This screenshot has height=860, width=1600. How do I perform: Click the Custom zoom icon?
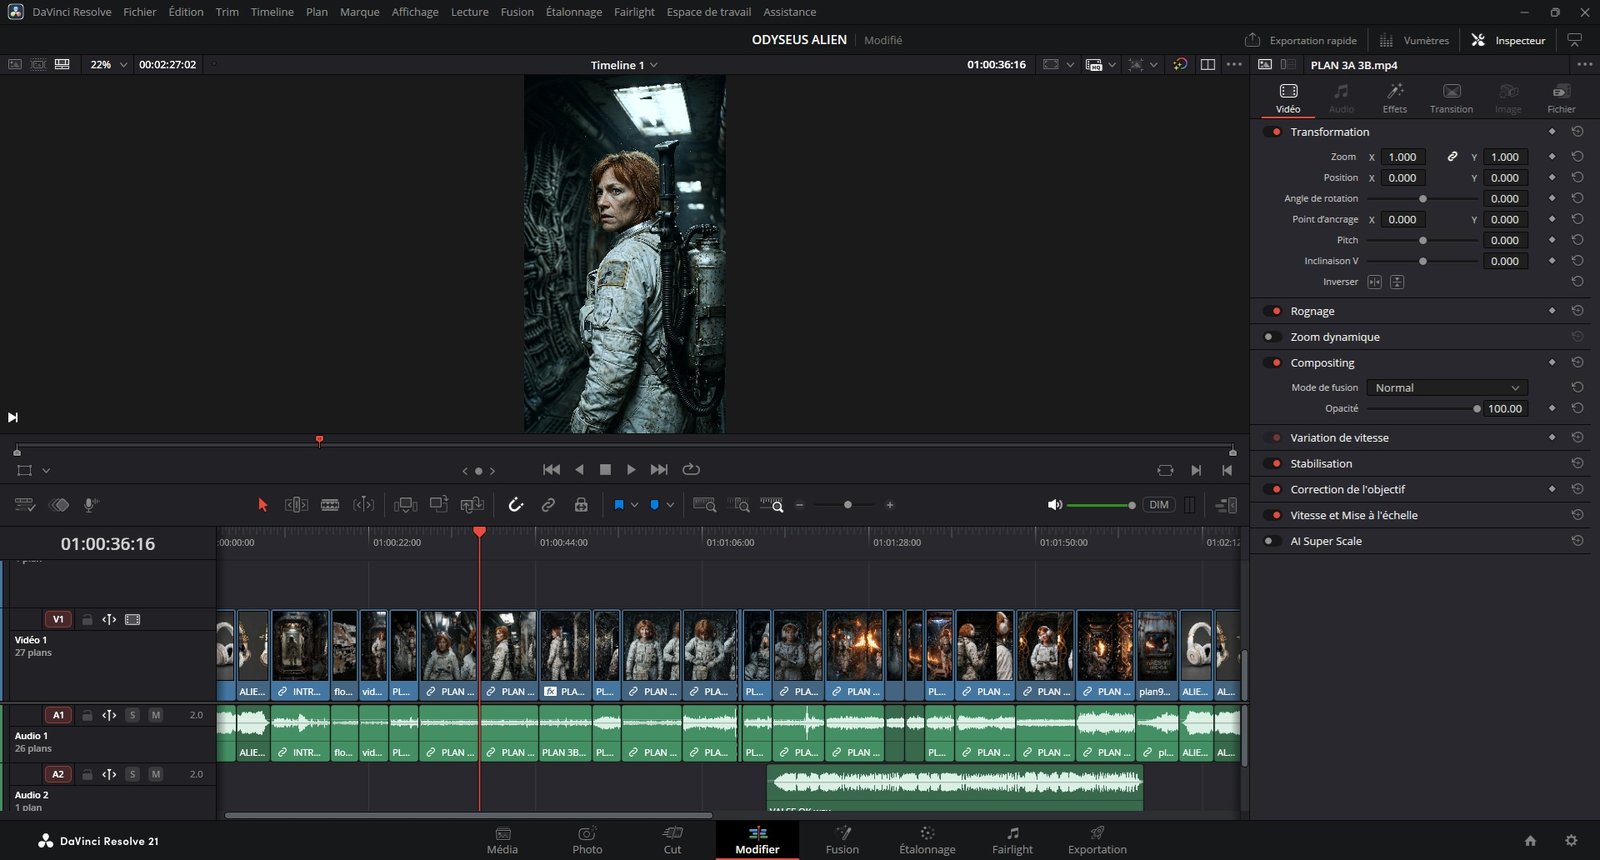pyautogui.click(x=772, y=505)
